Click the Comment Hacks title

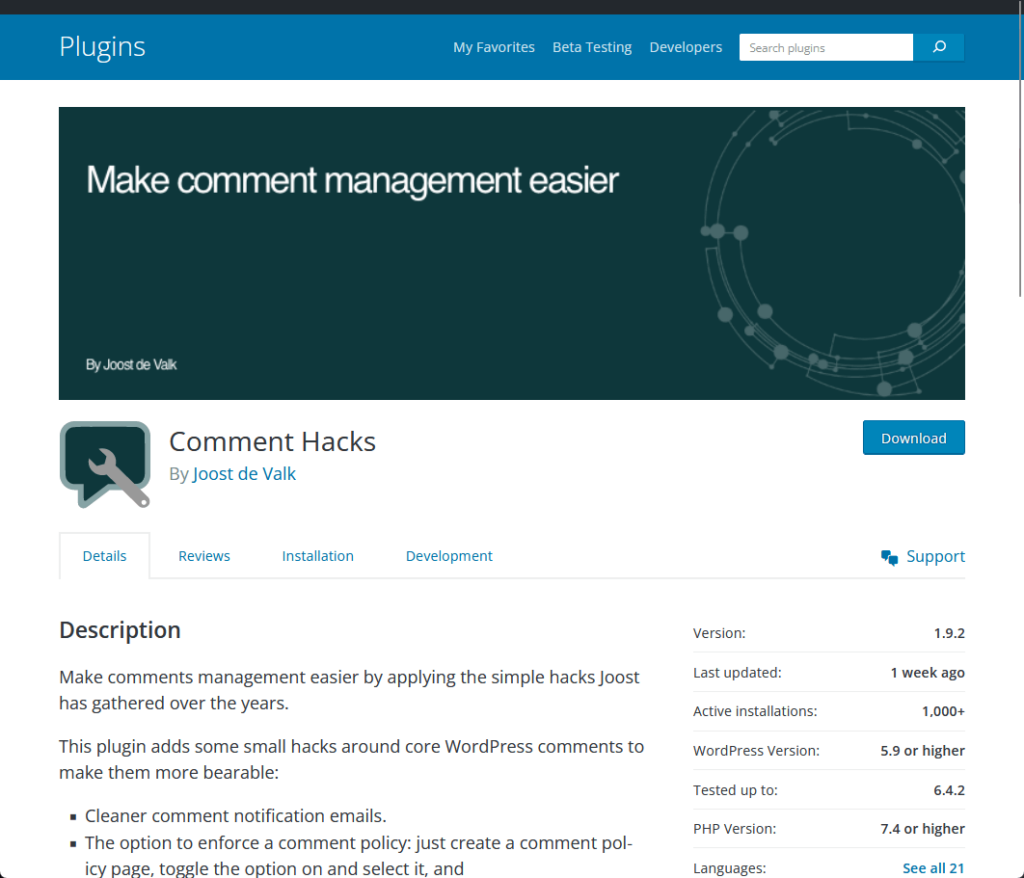pyautogui.click(x=272, y=442)
